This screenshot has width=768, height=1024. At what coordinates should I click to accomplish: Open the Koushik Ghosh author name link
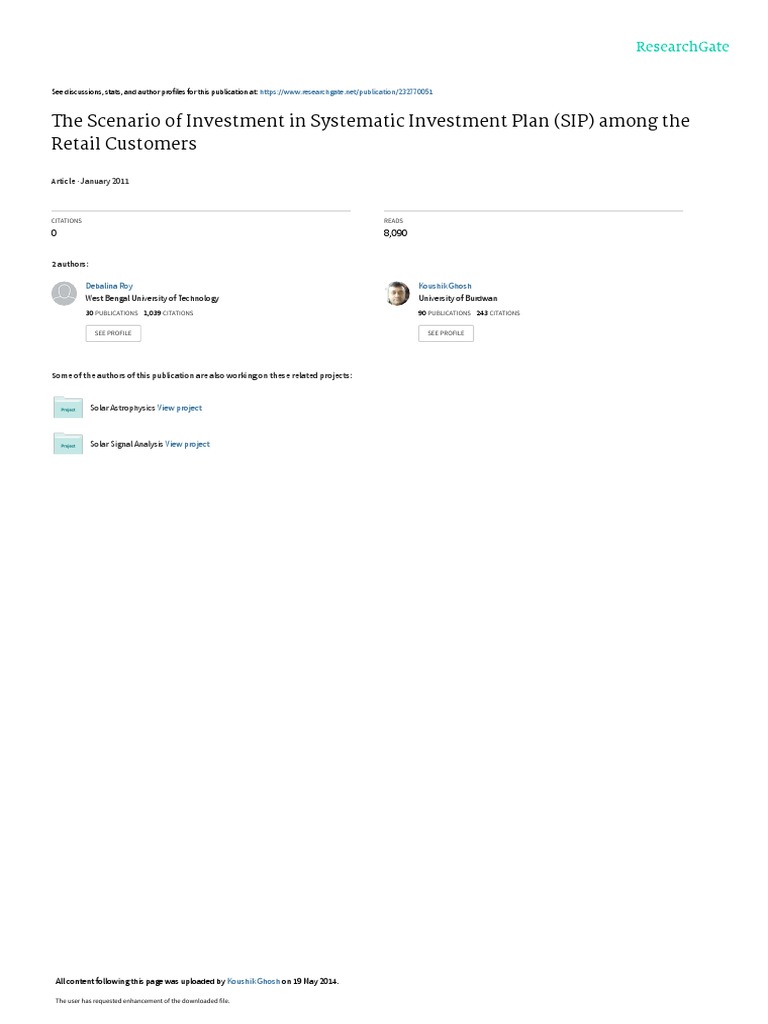[445, 286]
